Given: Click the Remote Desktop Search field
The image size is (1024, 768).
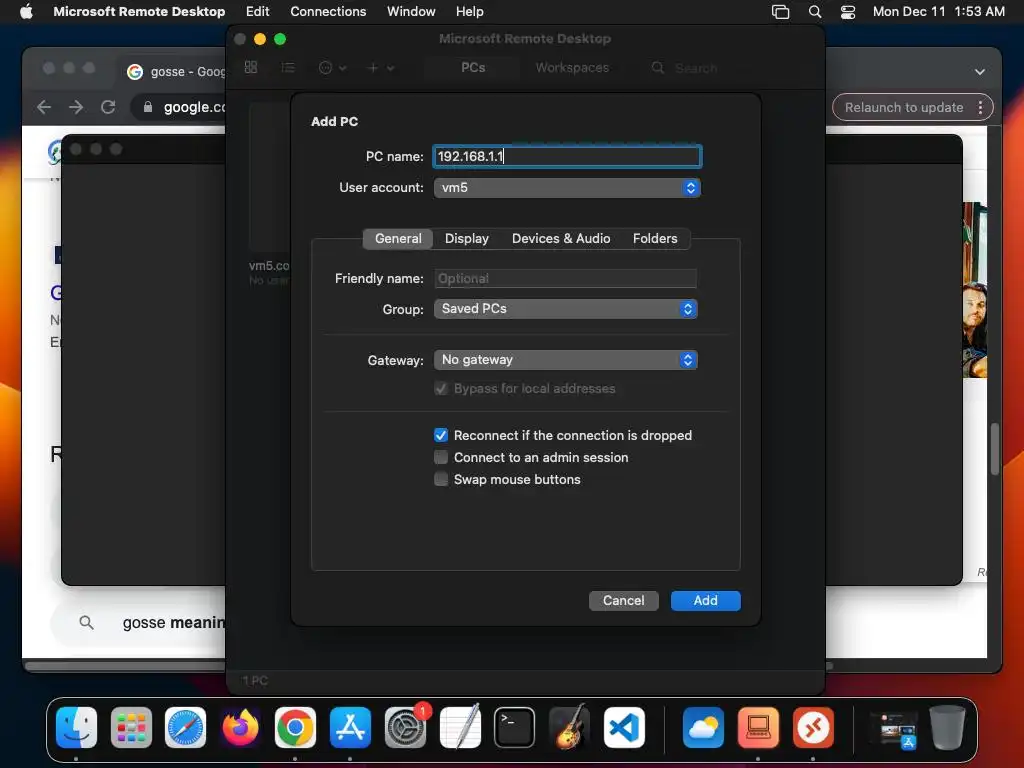Looking at the screenshot, I should (696, 68).
